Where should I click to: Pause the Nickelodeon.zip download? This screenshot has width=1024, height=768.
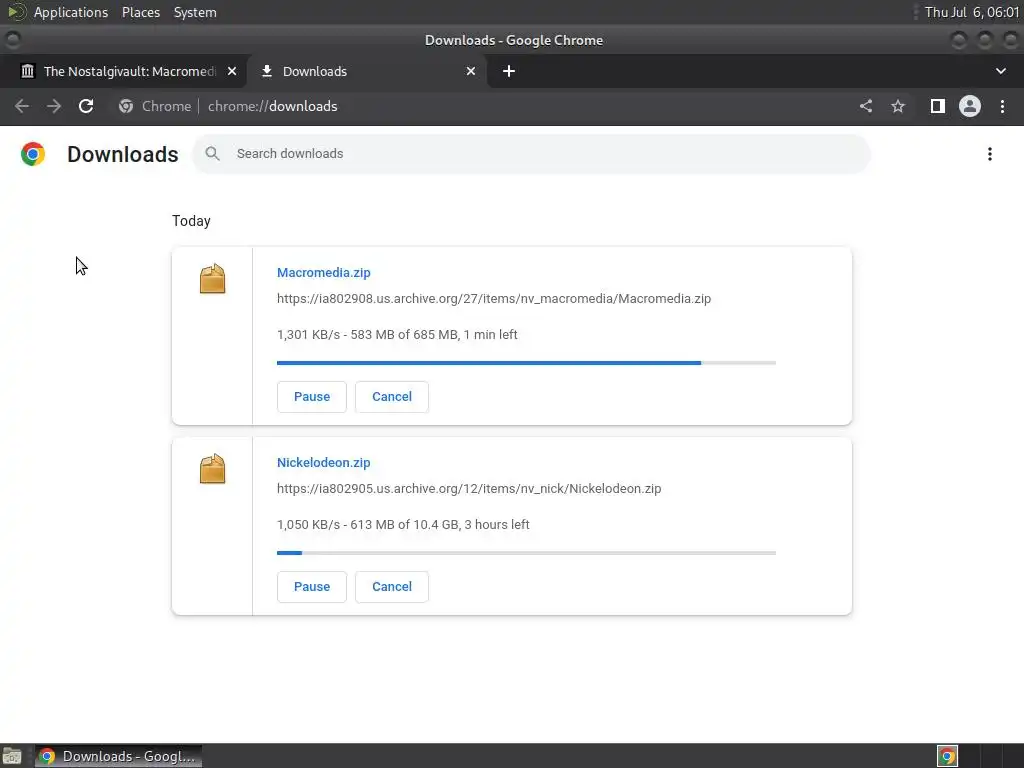tap(312, 586)
